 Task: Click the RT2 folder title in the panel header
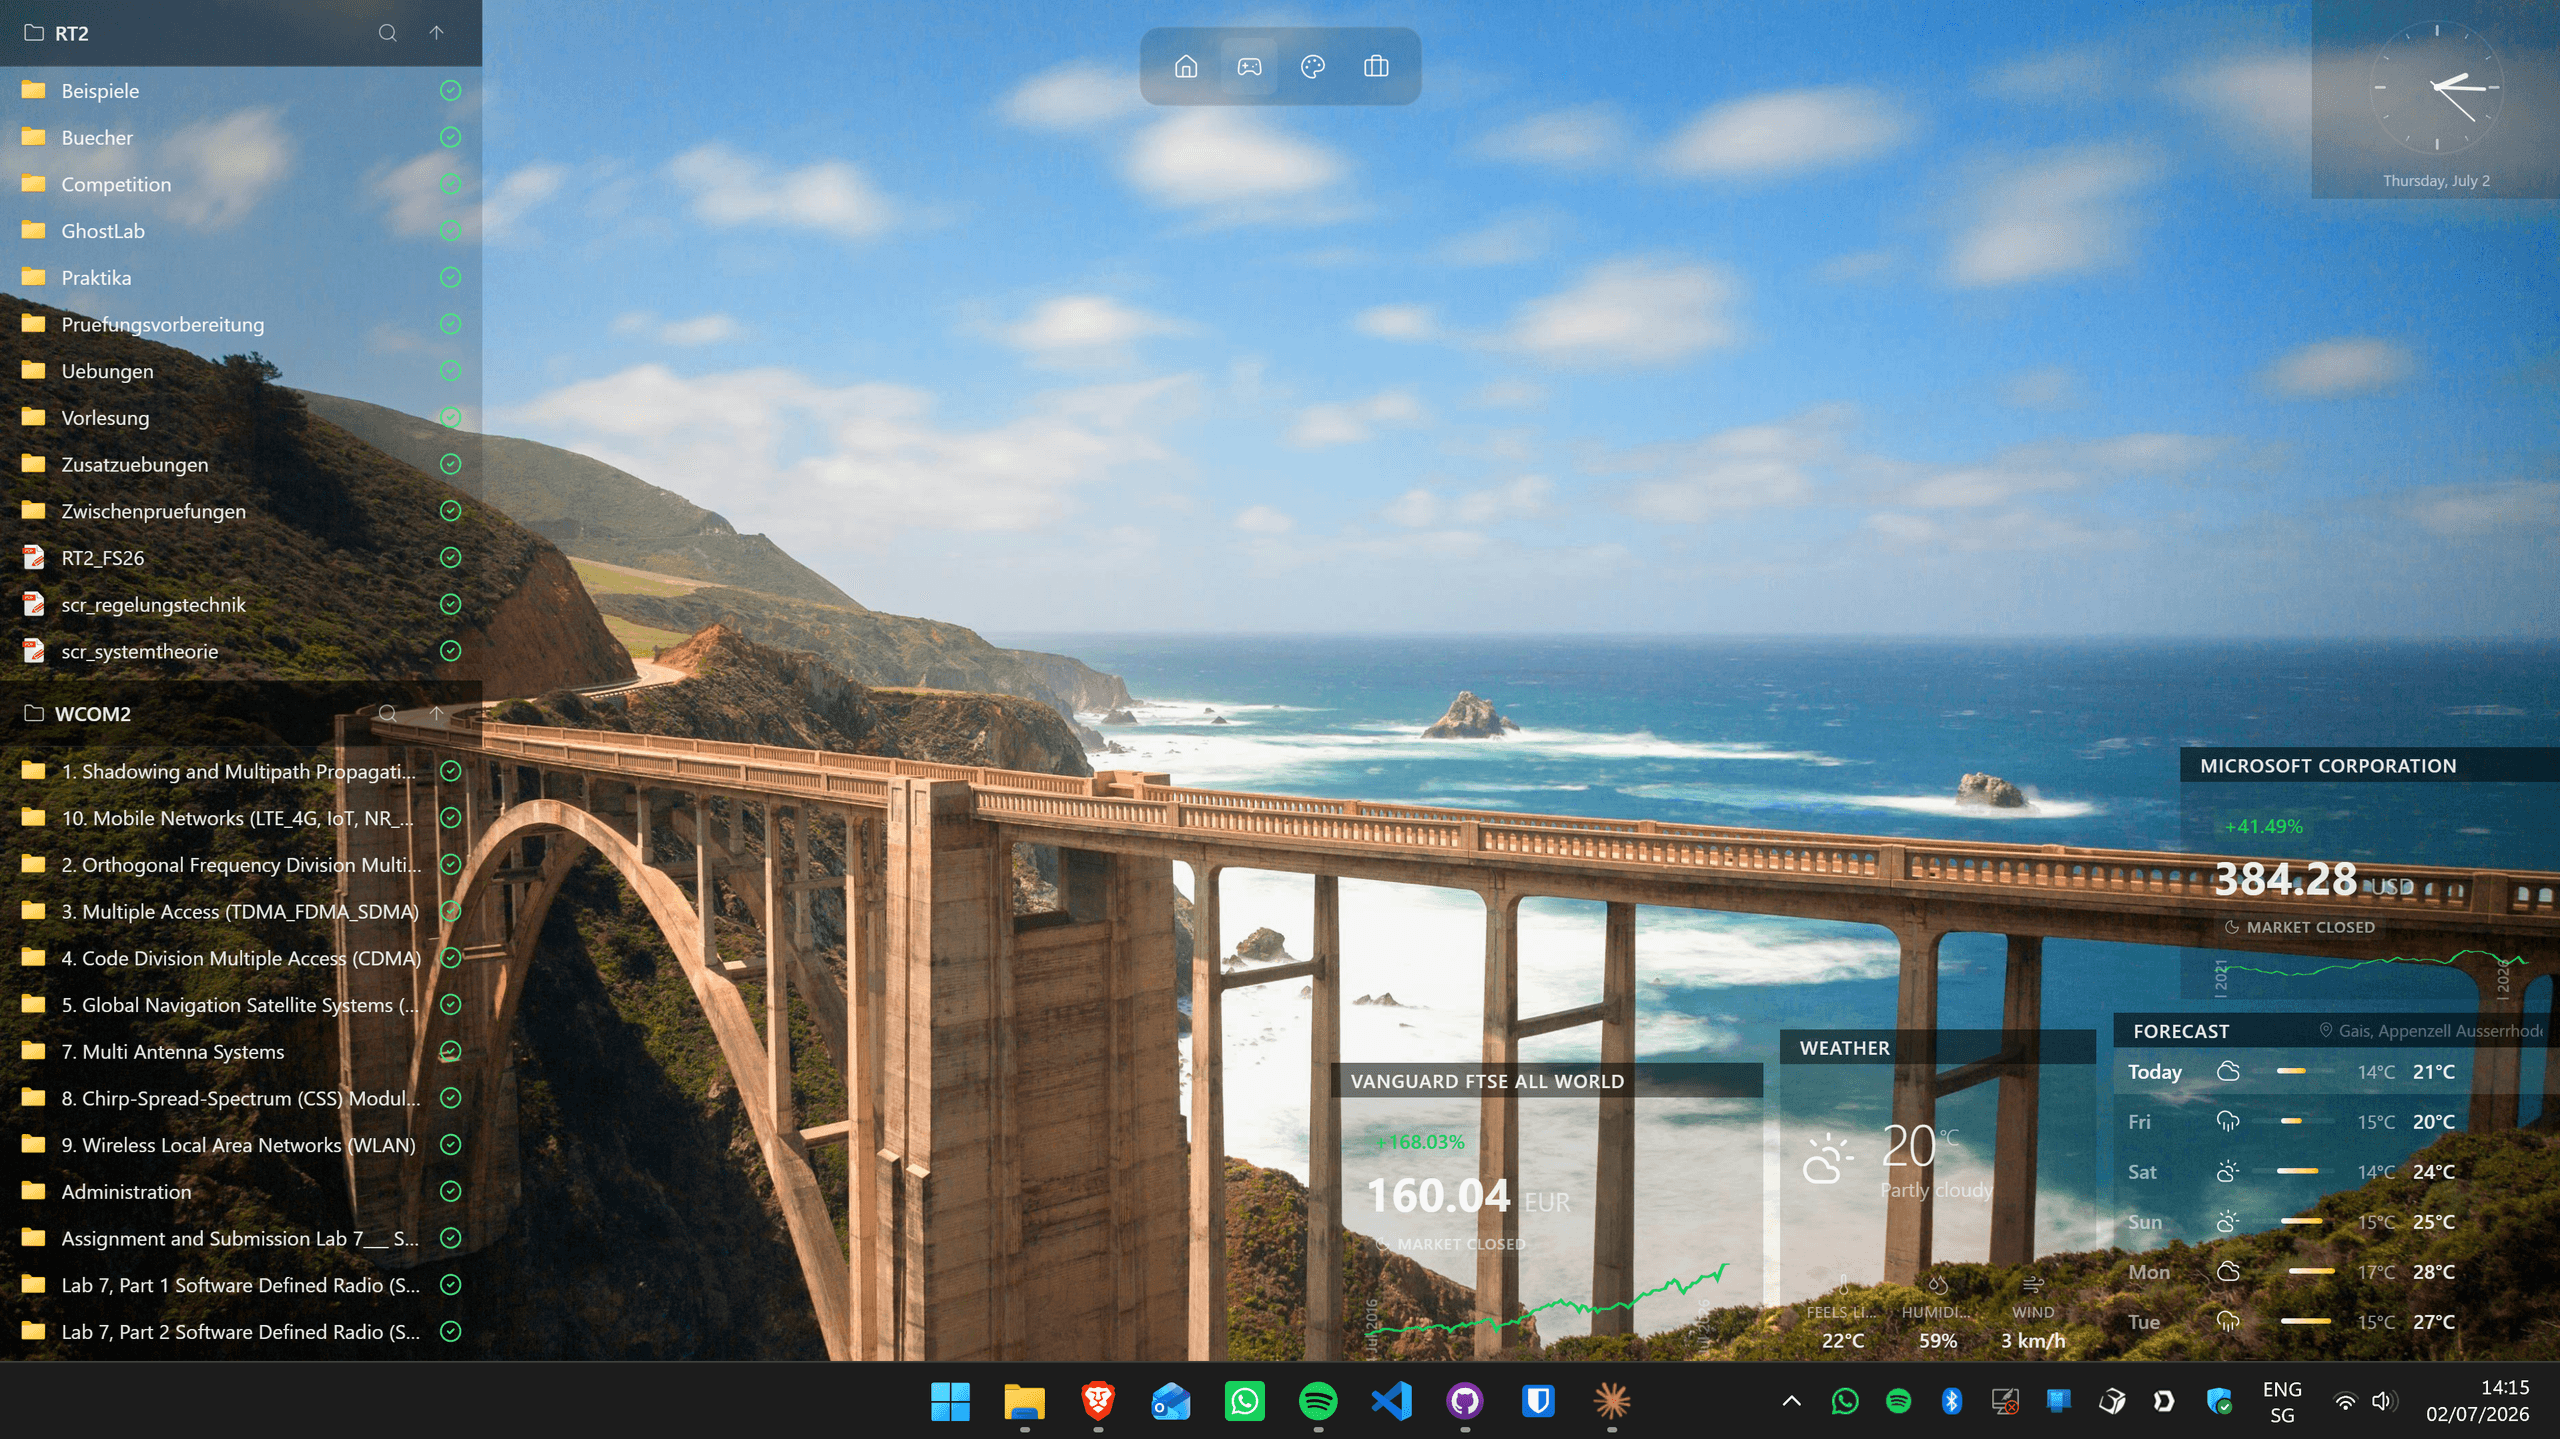pos(71,33)
